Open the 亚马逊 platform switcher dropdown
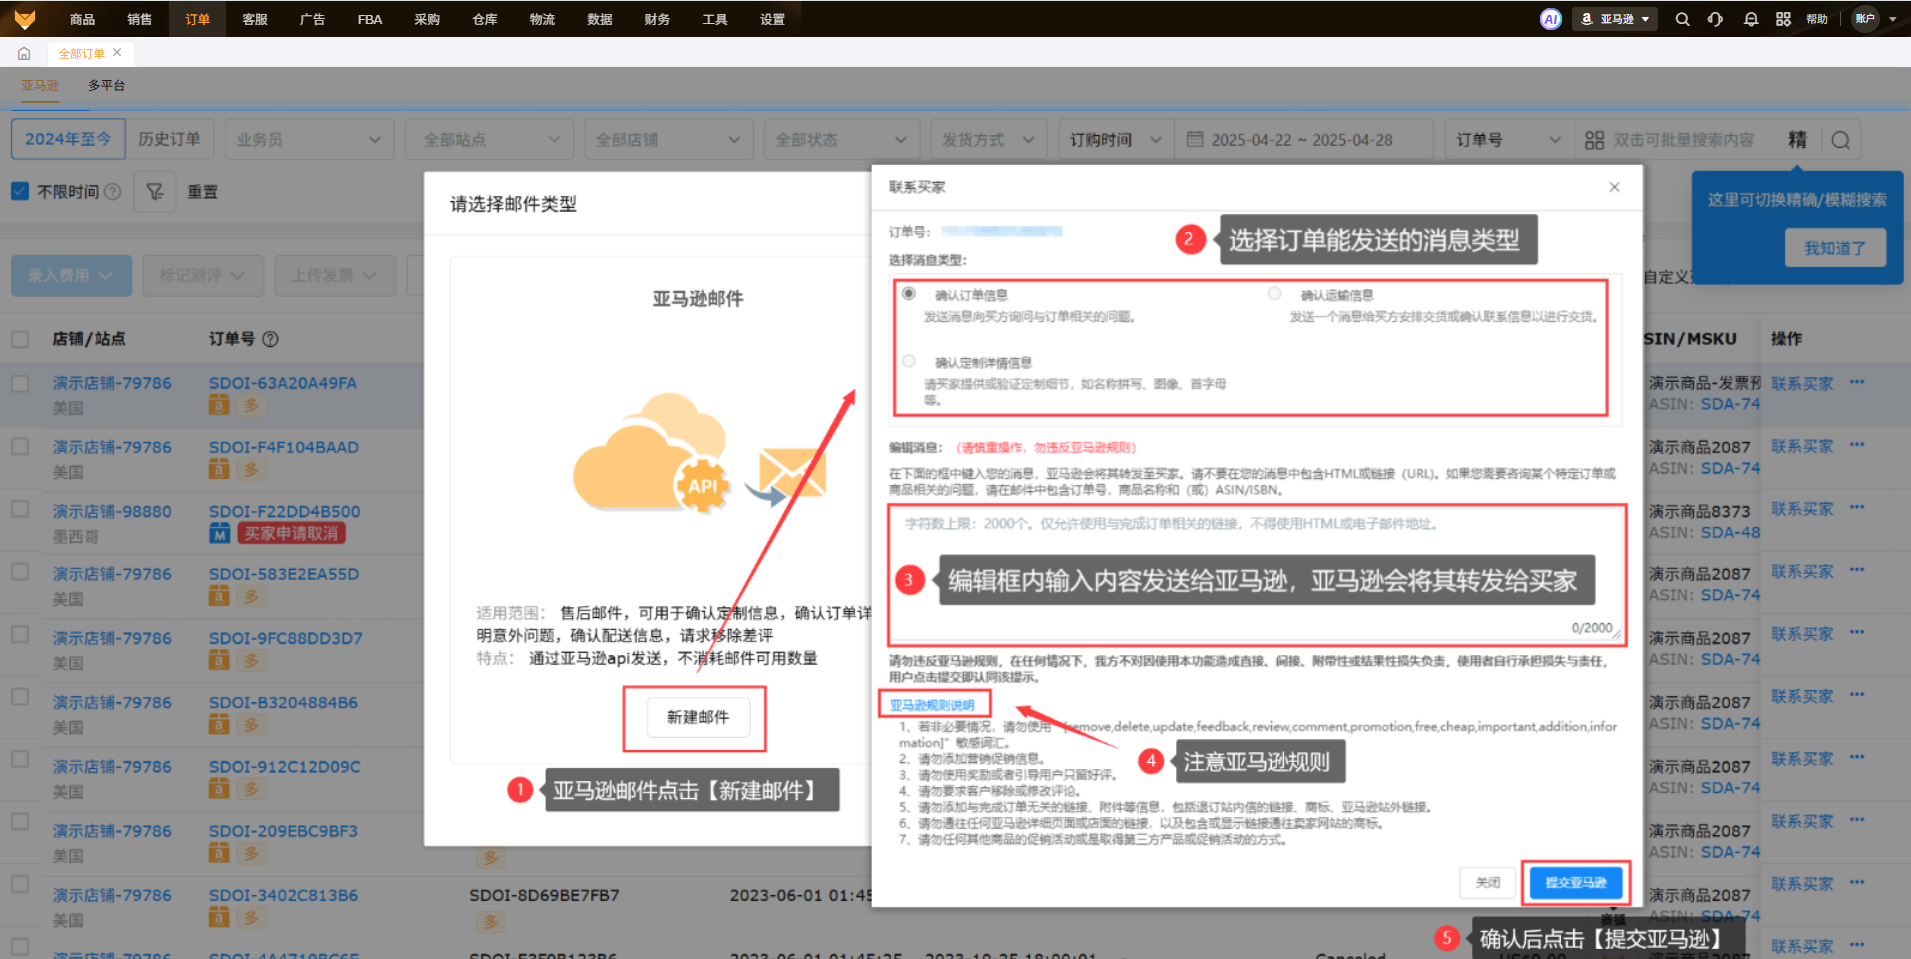This screenshot has height=959, width=1911. [1615, 19]
